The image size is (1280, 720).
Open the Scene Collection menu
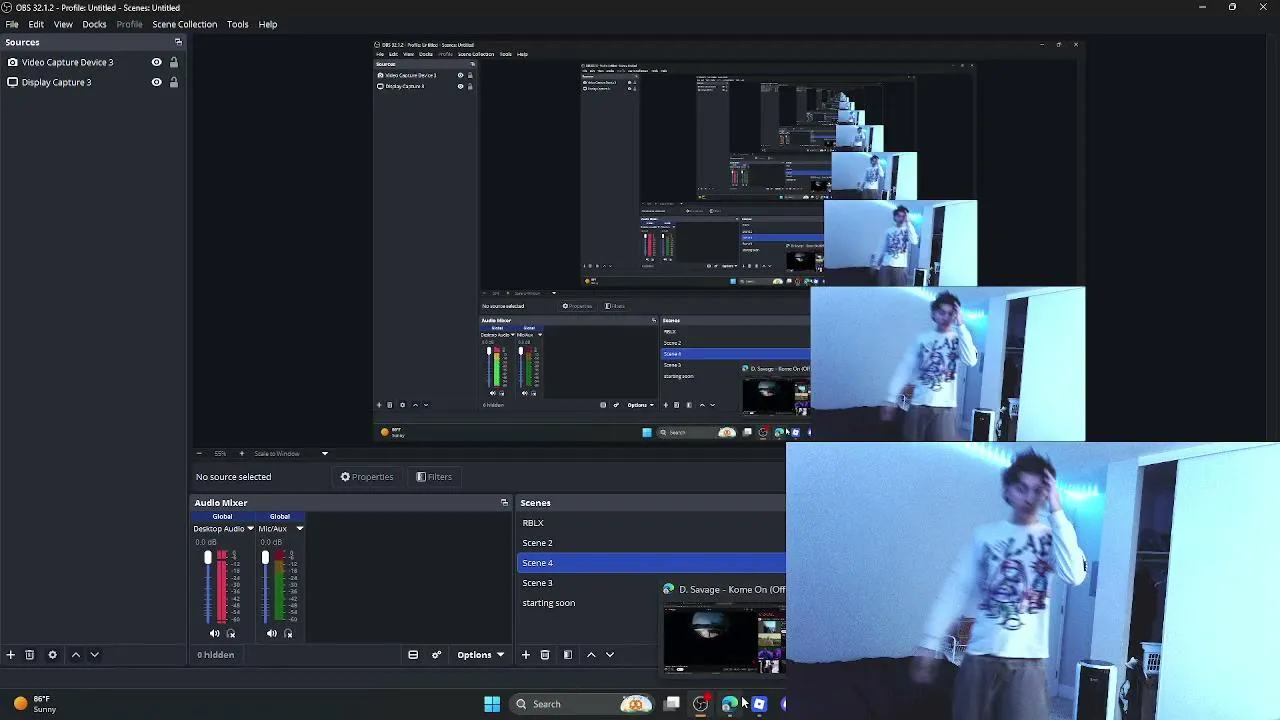click(184, 24)
